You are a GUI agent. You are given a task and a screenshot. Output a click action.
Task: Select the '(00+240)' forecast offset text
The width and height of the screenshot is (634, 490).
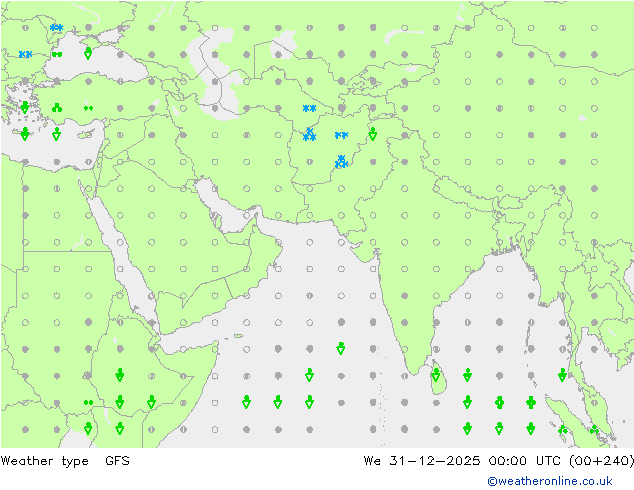(601, 460)
